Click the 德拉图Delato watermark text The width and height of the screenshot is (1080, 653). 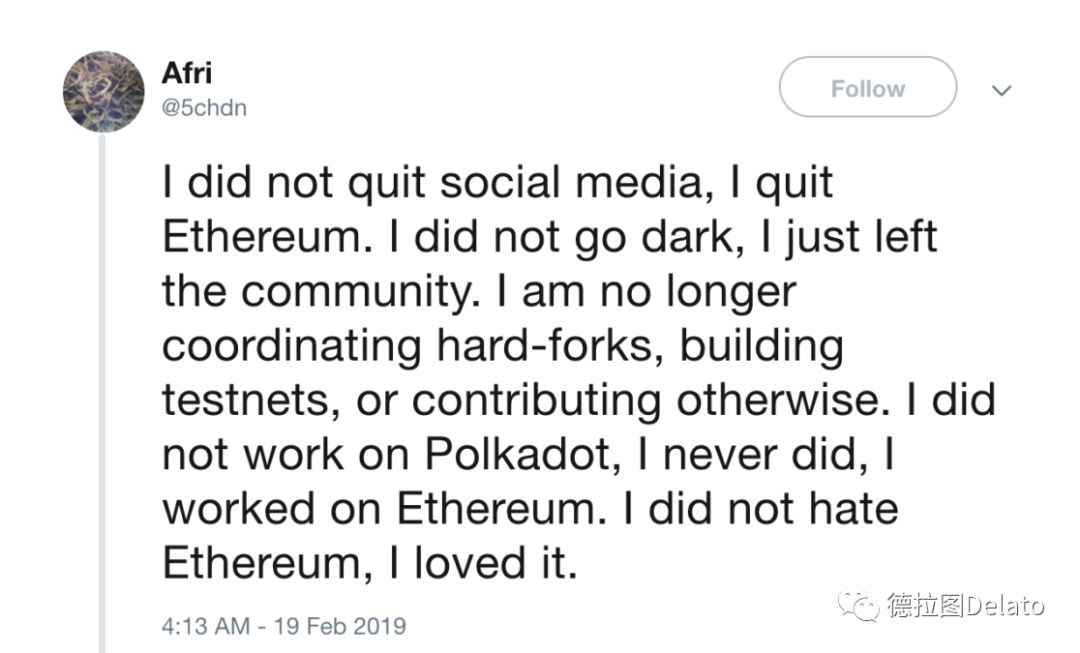966,605
